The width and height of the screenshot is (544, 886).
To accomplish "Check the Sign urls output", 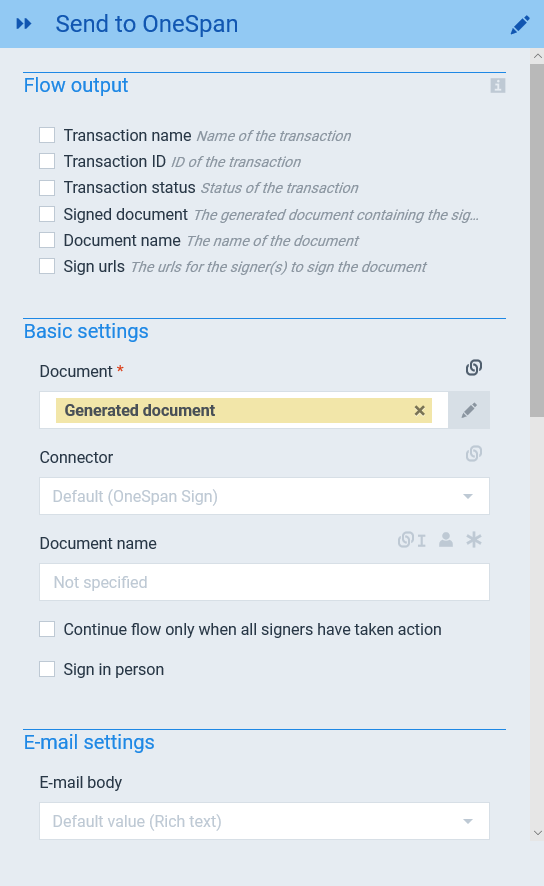I will [x=47, y=266].
